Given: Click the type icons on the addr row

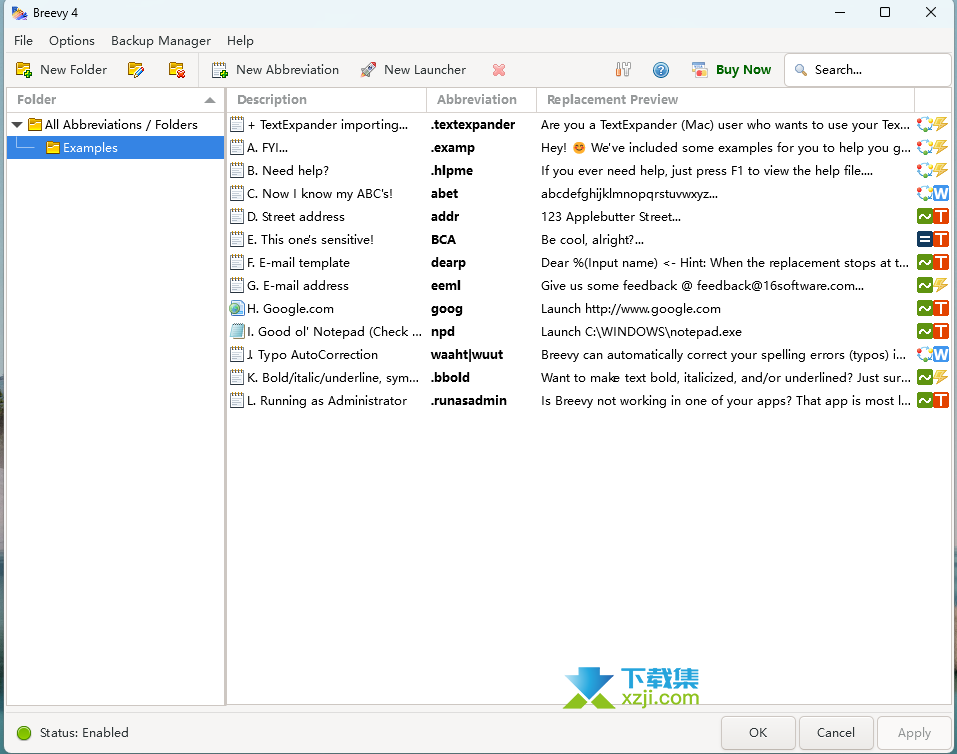Looking at the screenshot, I should pos(933,217).
